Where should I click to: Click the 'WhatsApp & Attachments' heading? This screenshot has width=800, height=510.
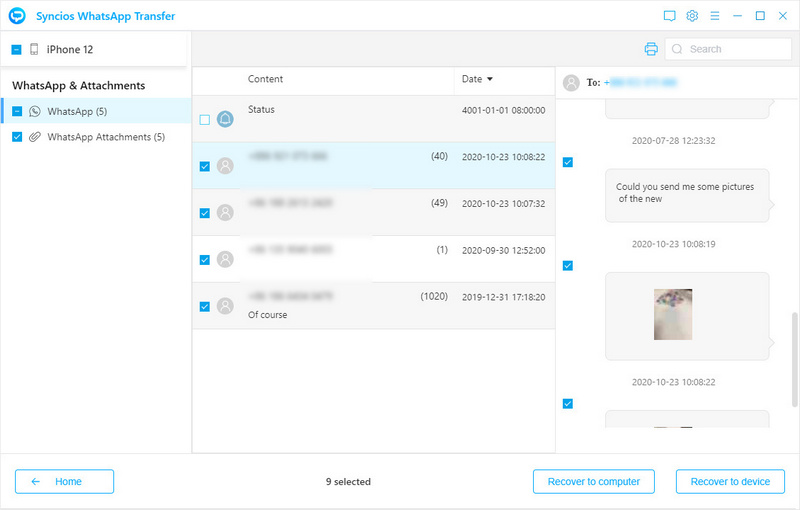79,85
